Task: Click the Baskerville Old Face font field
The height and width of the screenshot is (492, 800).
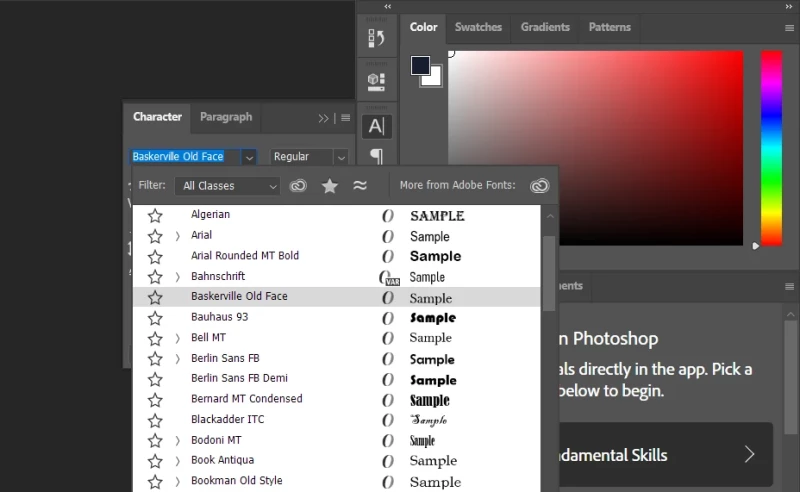Action: [185, 157]
